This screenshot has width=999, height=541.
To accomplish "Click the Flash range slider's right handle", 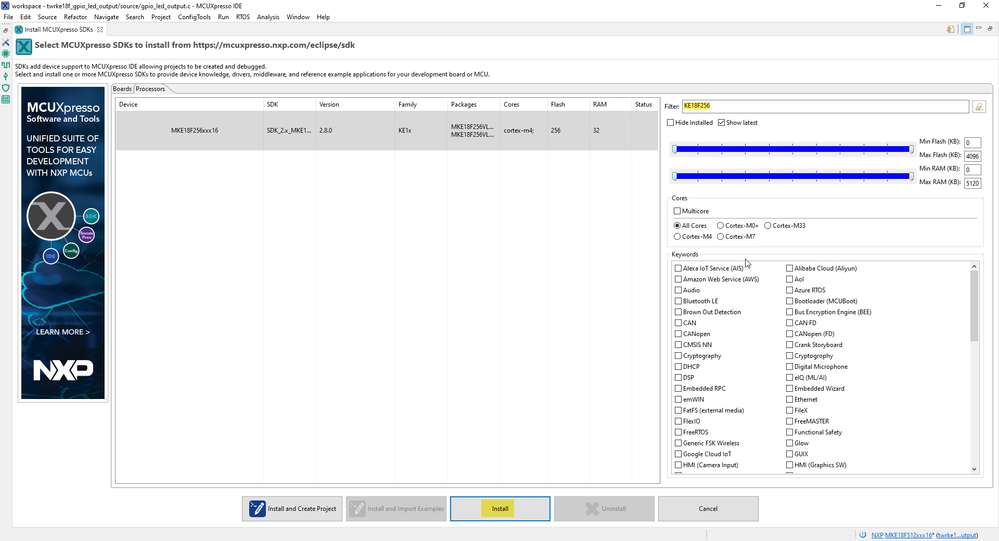I will coord(911,149).
